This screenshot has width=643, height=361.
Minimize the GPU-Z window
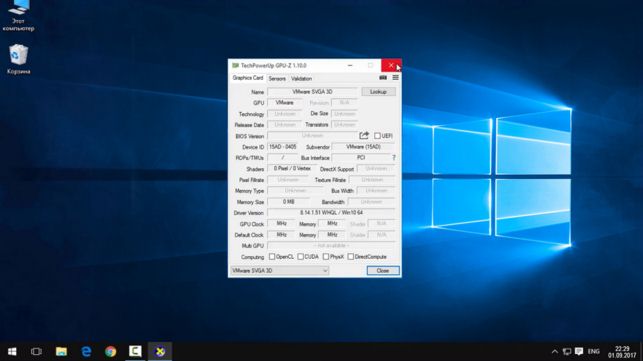tap(350, 65)
